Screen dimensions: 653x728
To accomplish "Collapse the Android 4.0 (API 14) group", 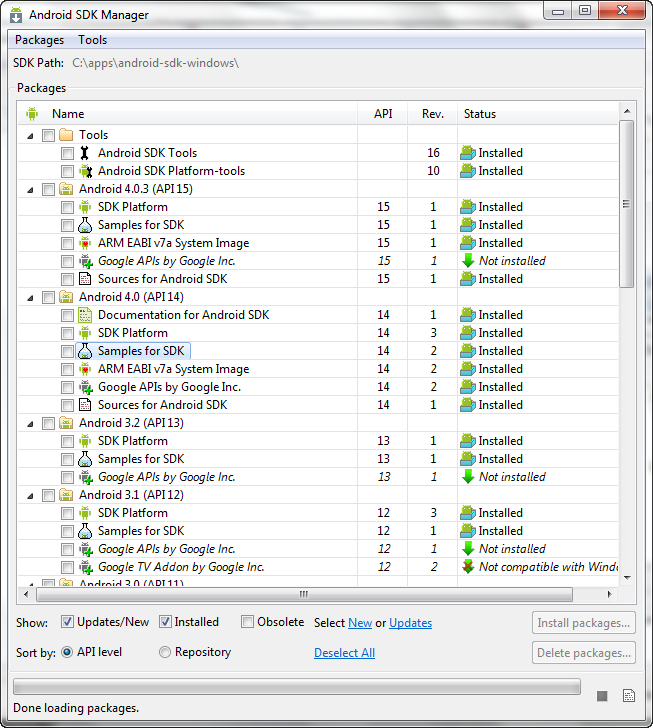I will tap(30, 298).
